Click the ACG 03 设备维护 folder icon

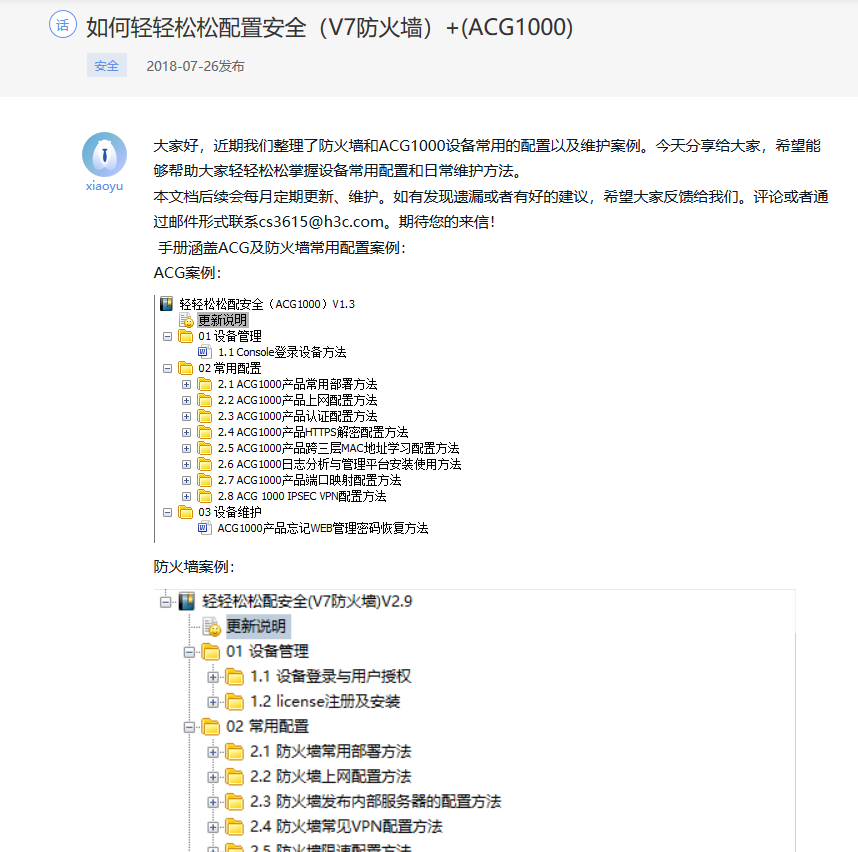pos(186,512)
